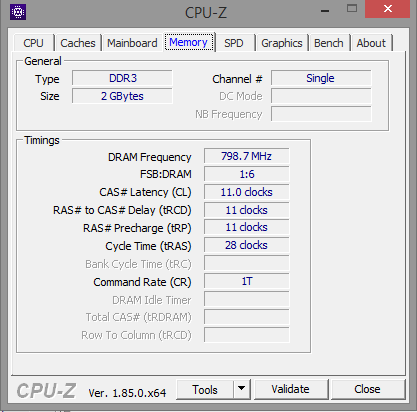
Task: Switch to the SPD tab
Action: (x=234, y=43)
